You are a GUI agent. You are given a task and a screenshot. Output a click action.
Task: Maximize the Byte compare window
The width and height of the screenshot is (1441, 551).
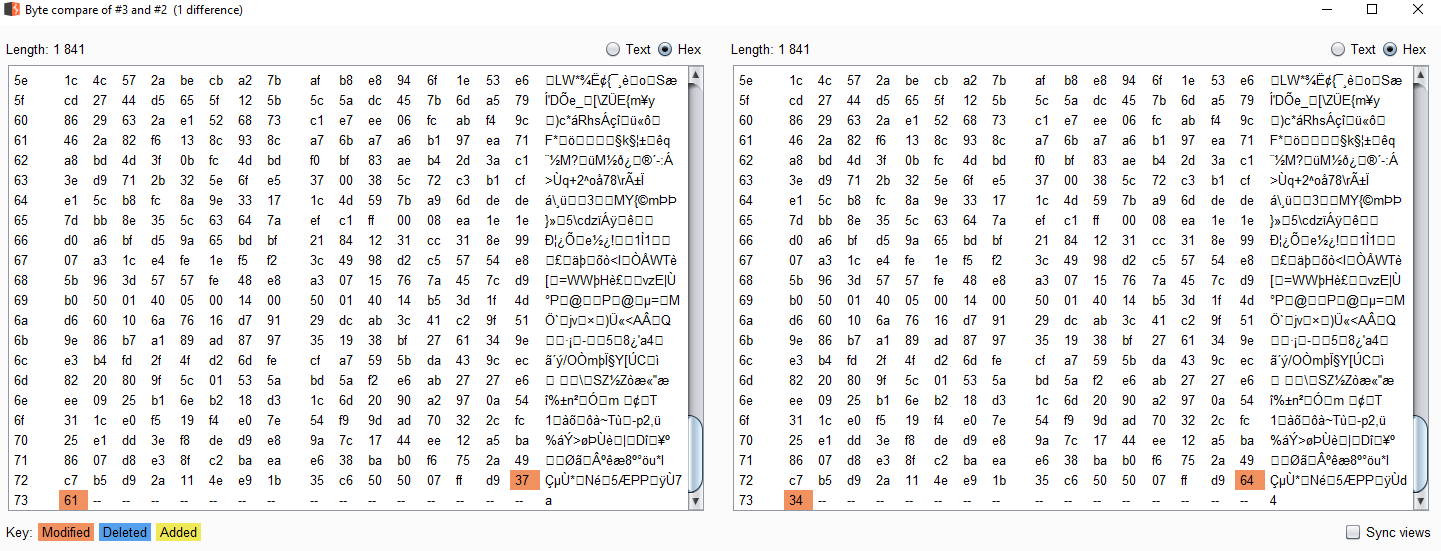pyautogui.click(x=1371, y=10)
